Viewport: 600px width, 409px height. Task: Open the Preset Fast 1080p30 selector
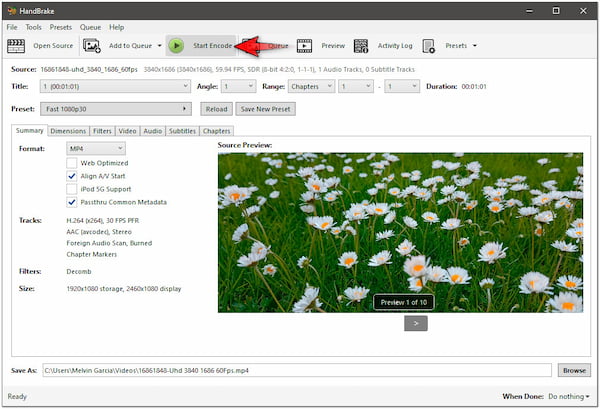[116, 109]
